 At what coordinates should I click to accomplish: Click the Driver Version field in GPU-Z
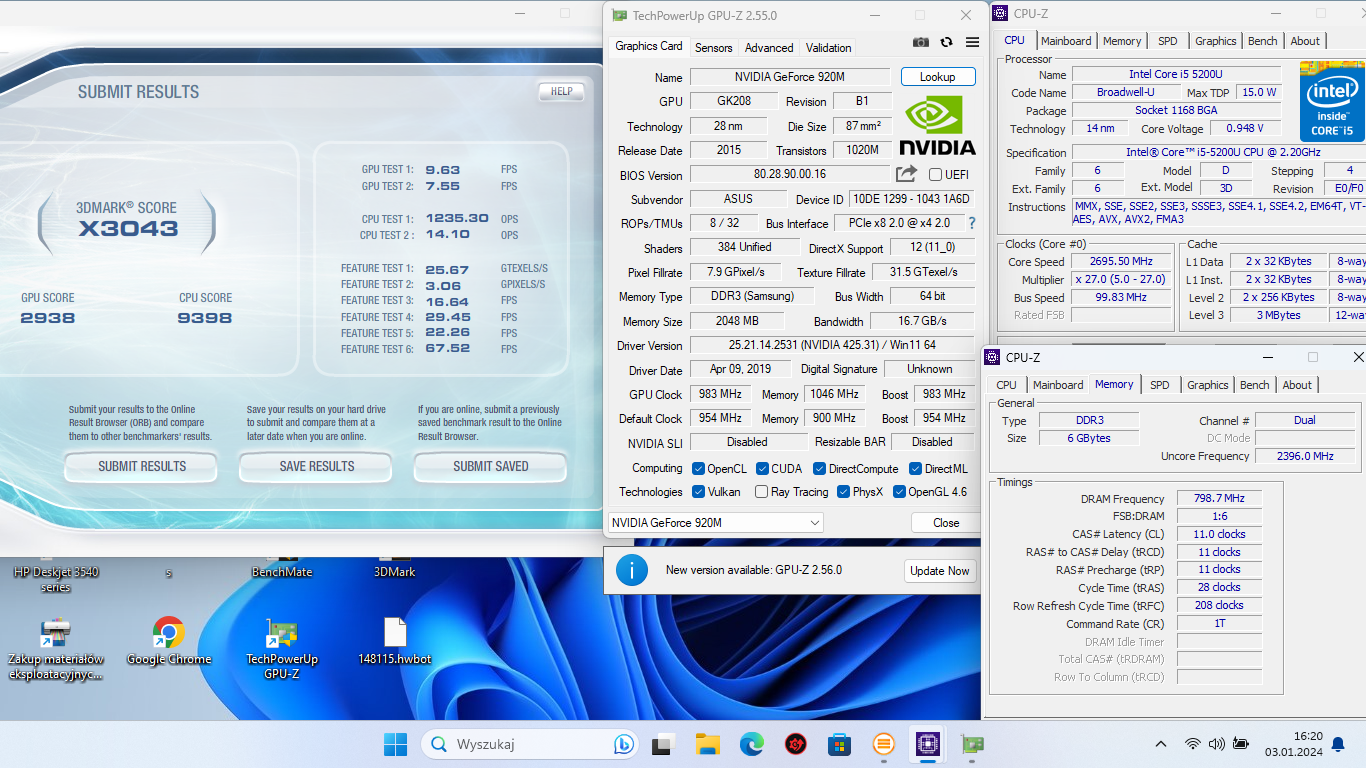point(833,345)
